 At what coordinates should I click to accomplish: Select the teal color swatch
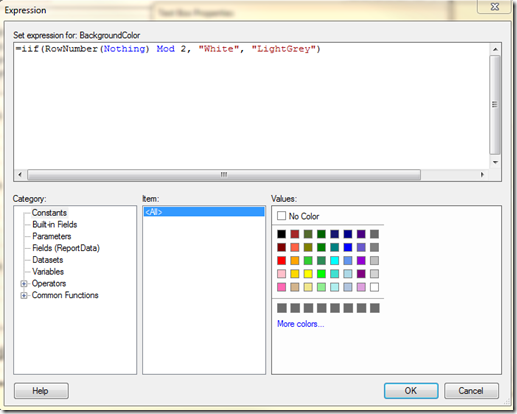point(335,247)
